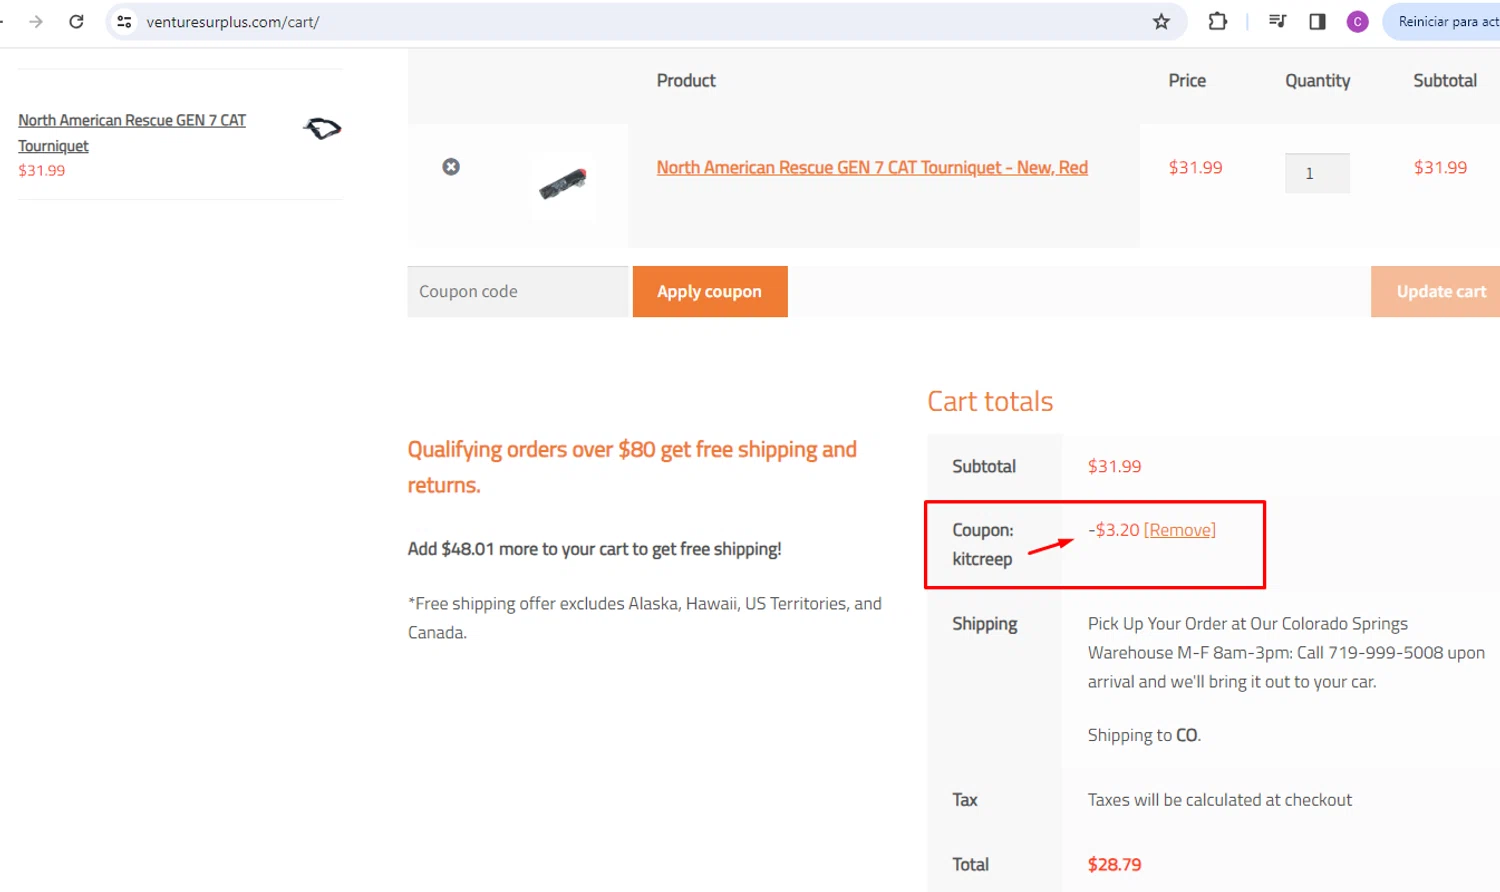Click the browser forward arrow

(x=36, y=21)
